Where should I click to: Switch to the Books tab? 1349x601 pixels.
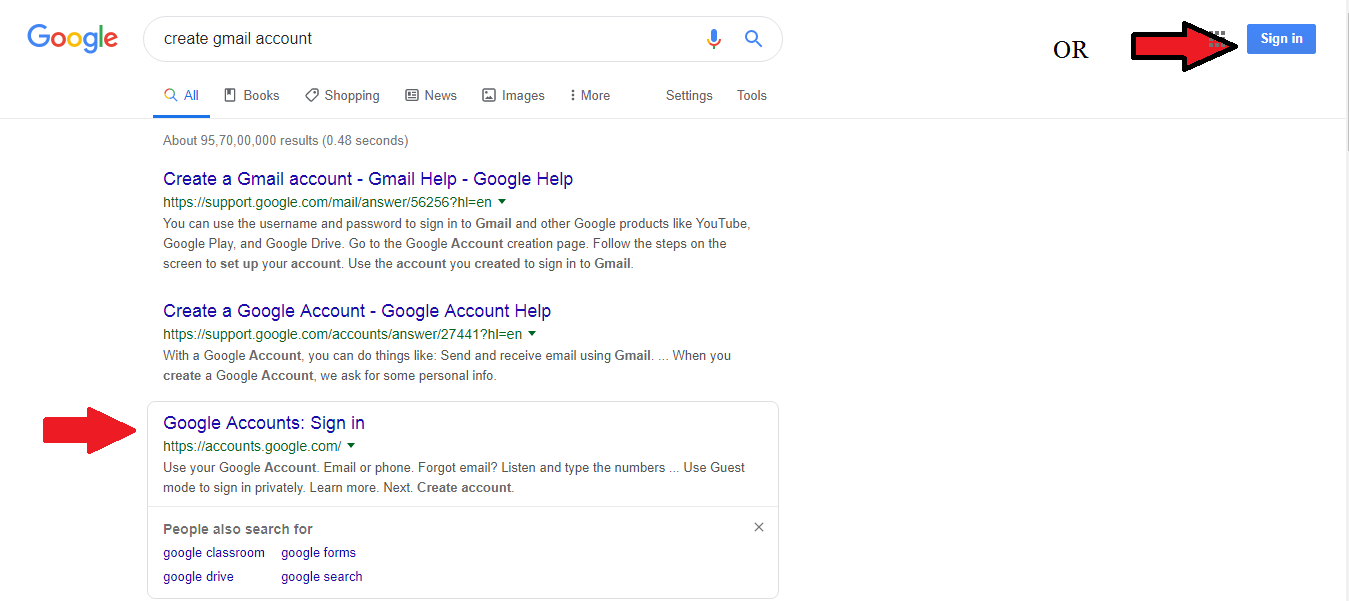(x=251, y=96)
